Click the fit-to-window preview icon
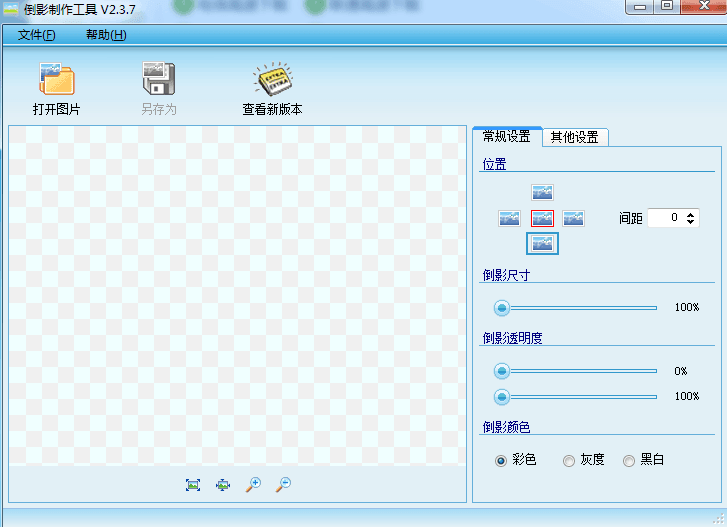This screenshot has width=727, height=527. tap(193, 485)
